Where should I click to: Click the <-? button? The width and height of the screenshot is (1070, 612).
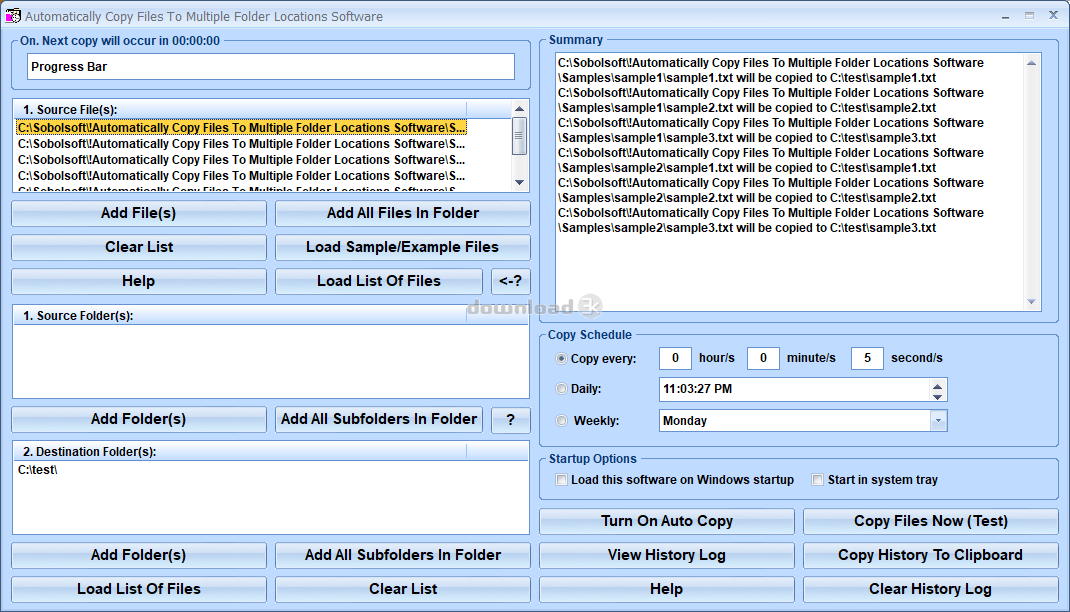point(510,281)
